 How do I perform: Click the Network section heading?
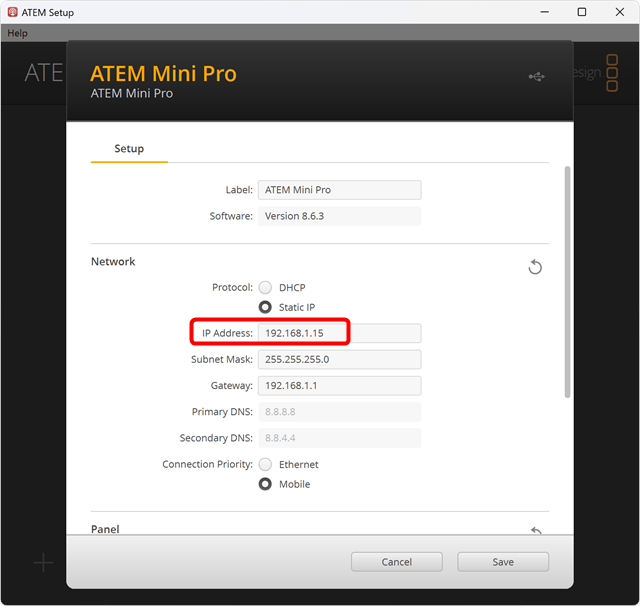click(x=113, y=262)
